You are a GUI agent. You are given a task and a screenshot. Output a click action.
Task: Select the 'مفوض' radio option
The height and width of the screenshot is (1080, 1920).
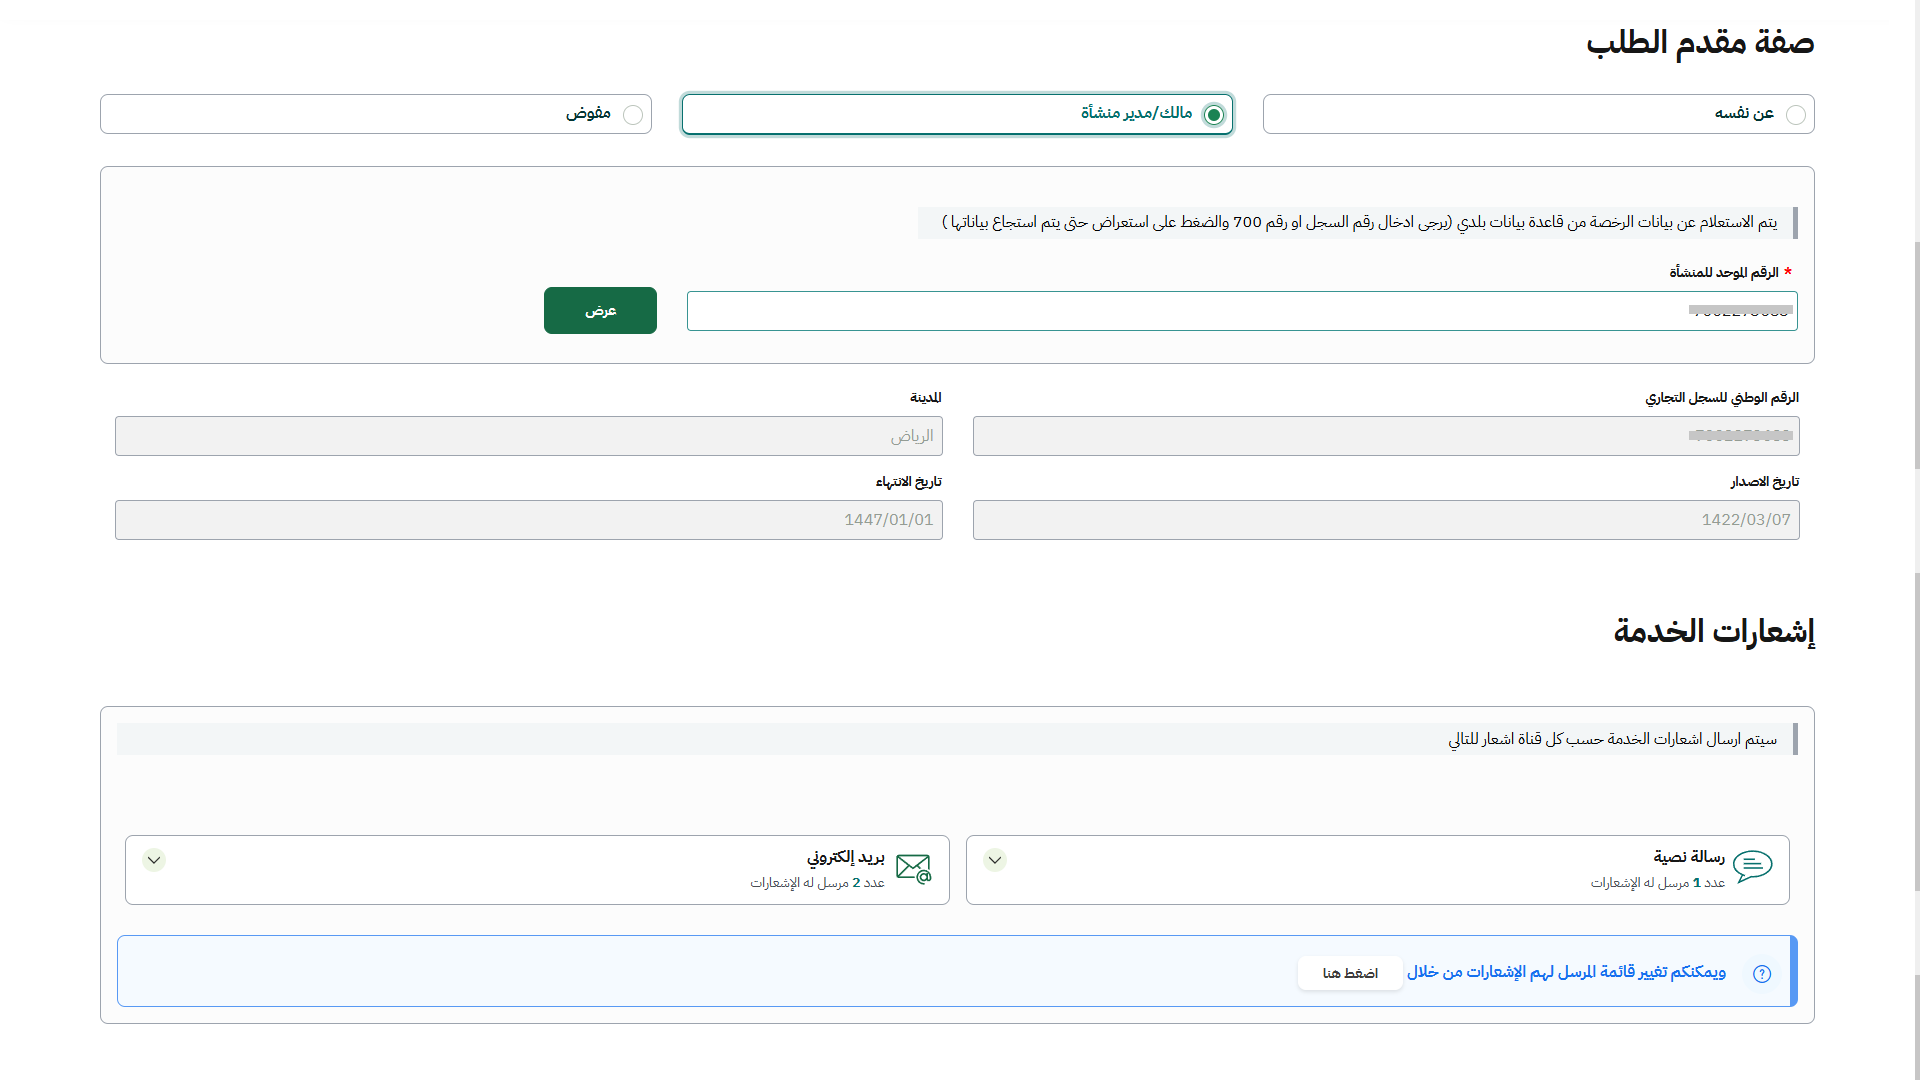633,115
